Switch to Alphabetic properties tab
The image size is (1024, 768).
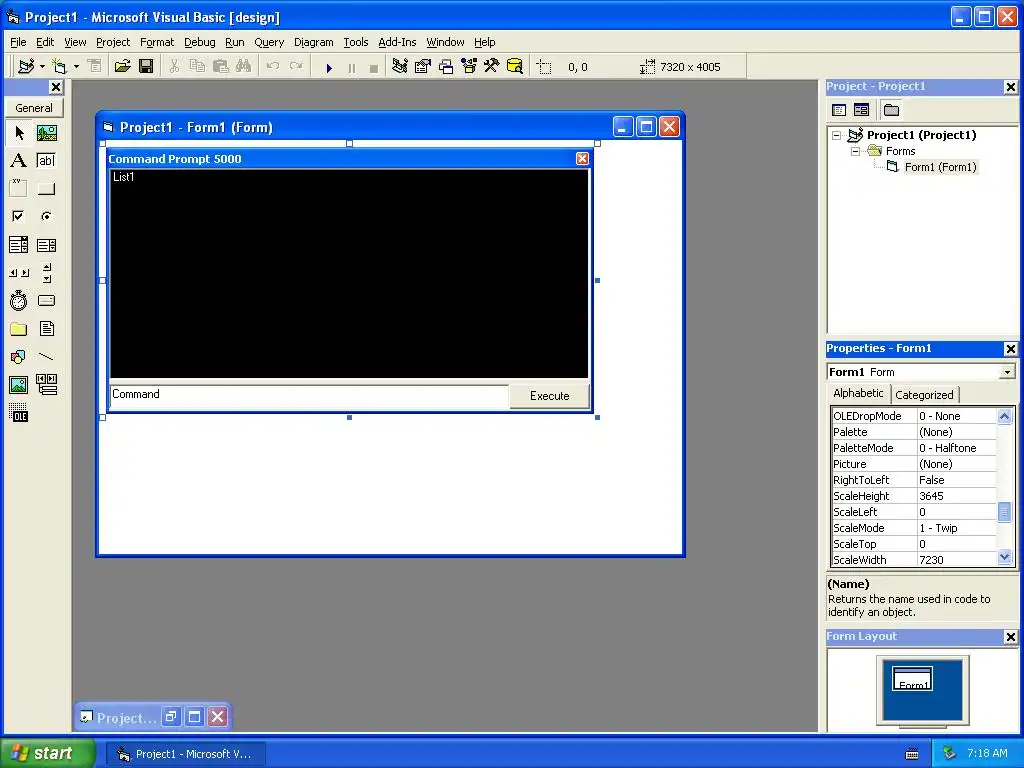pos(858,393)
